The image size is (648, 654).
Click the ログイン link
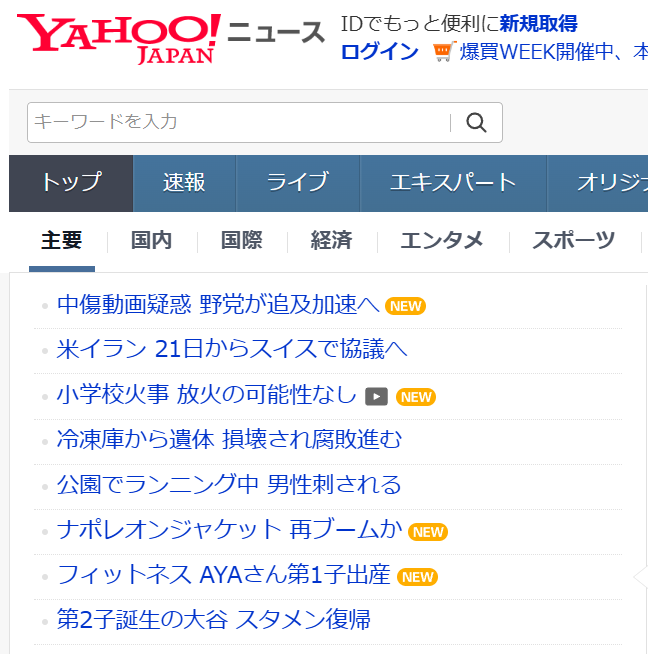coord(379,52)
